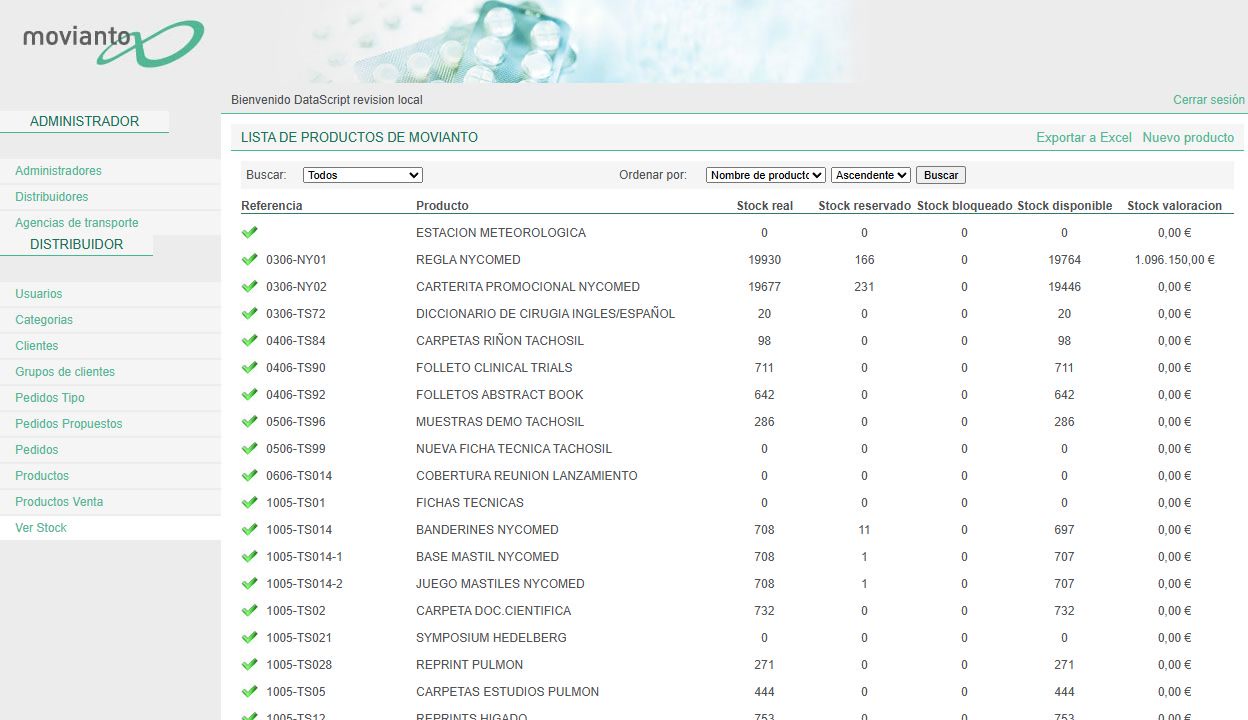The width and height of the screenshot is (1248, 720).
Task: Open Pedidos Propuestos menu item
Action: click(69, 424)
